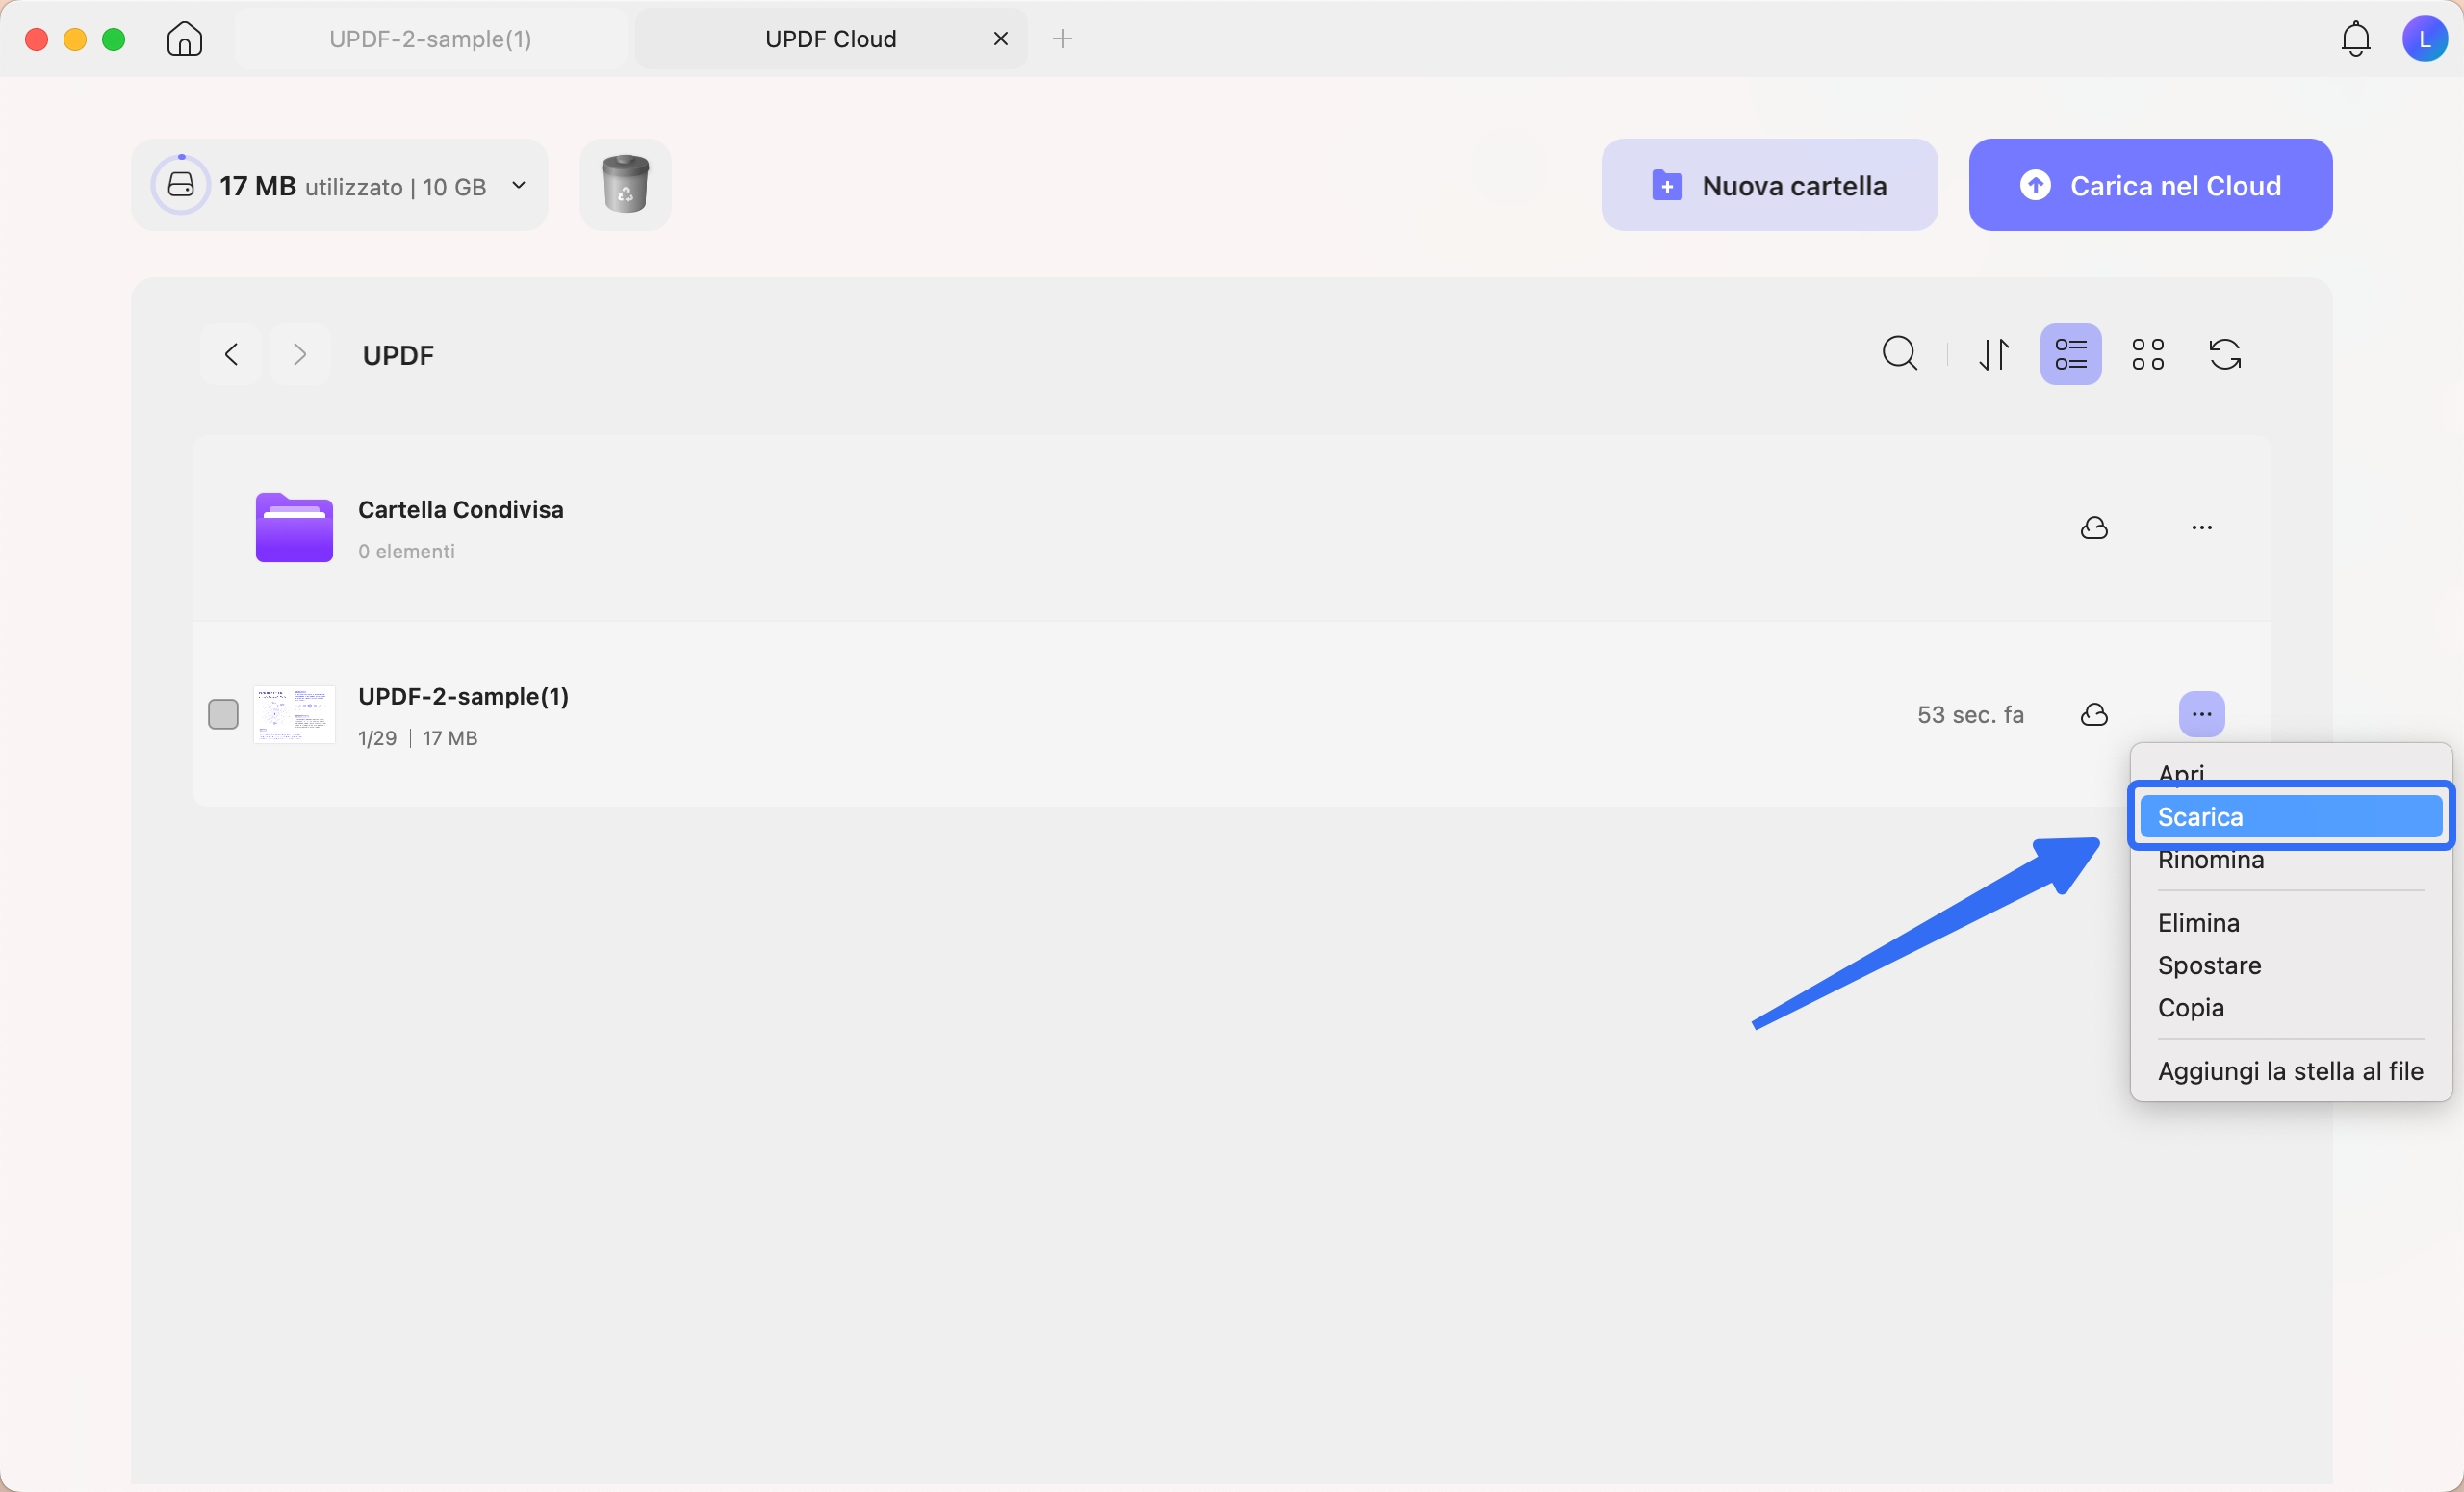Switch to the UPDF-2-sample(1) tab
This screenshot has width=2464, height=1492.
[431, 39]
